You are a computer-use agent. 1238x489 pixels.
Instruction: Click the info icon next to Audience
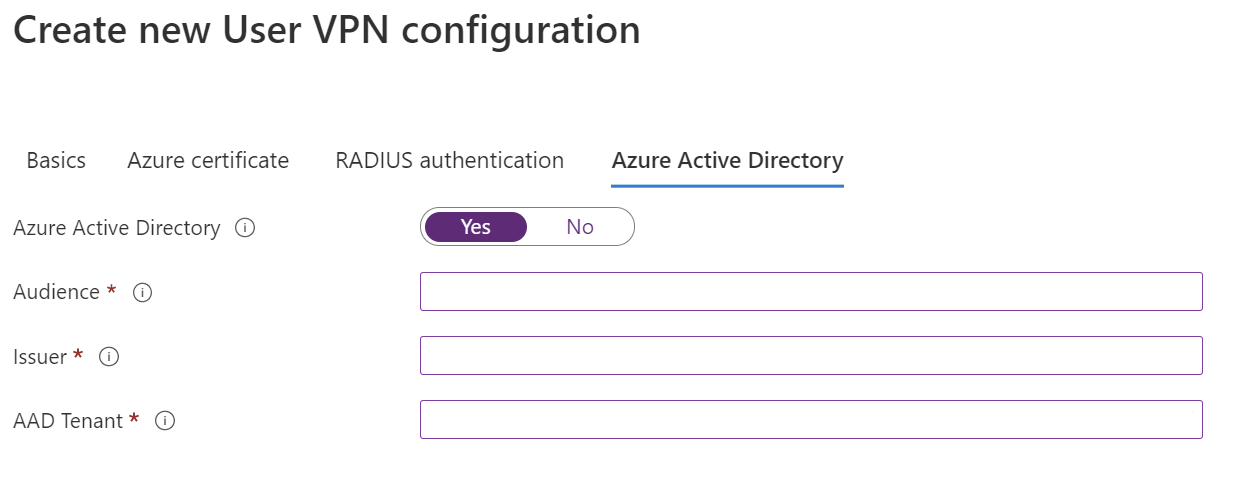pos(142,292)
